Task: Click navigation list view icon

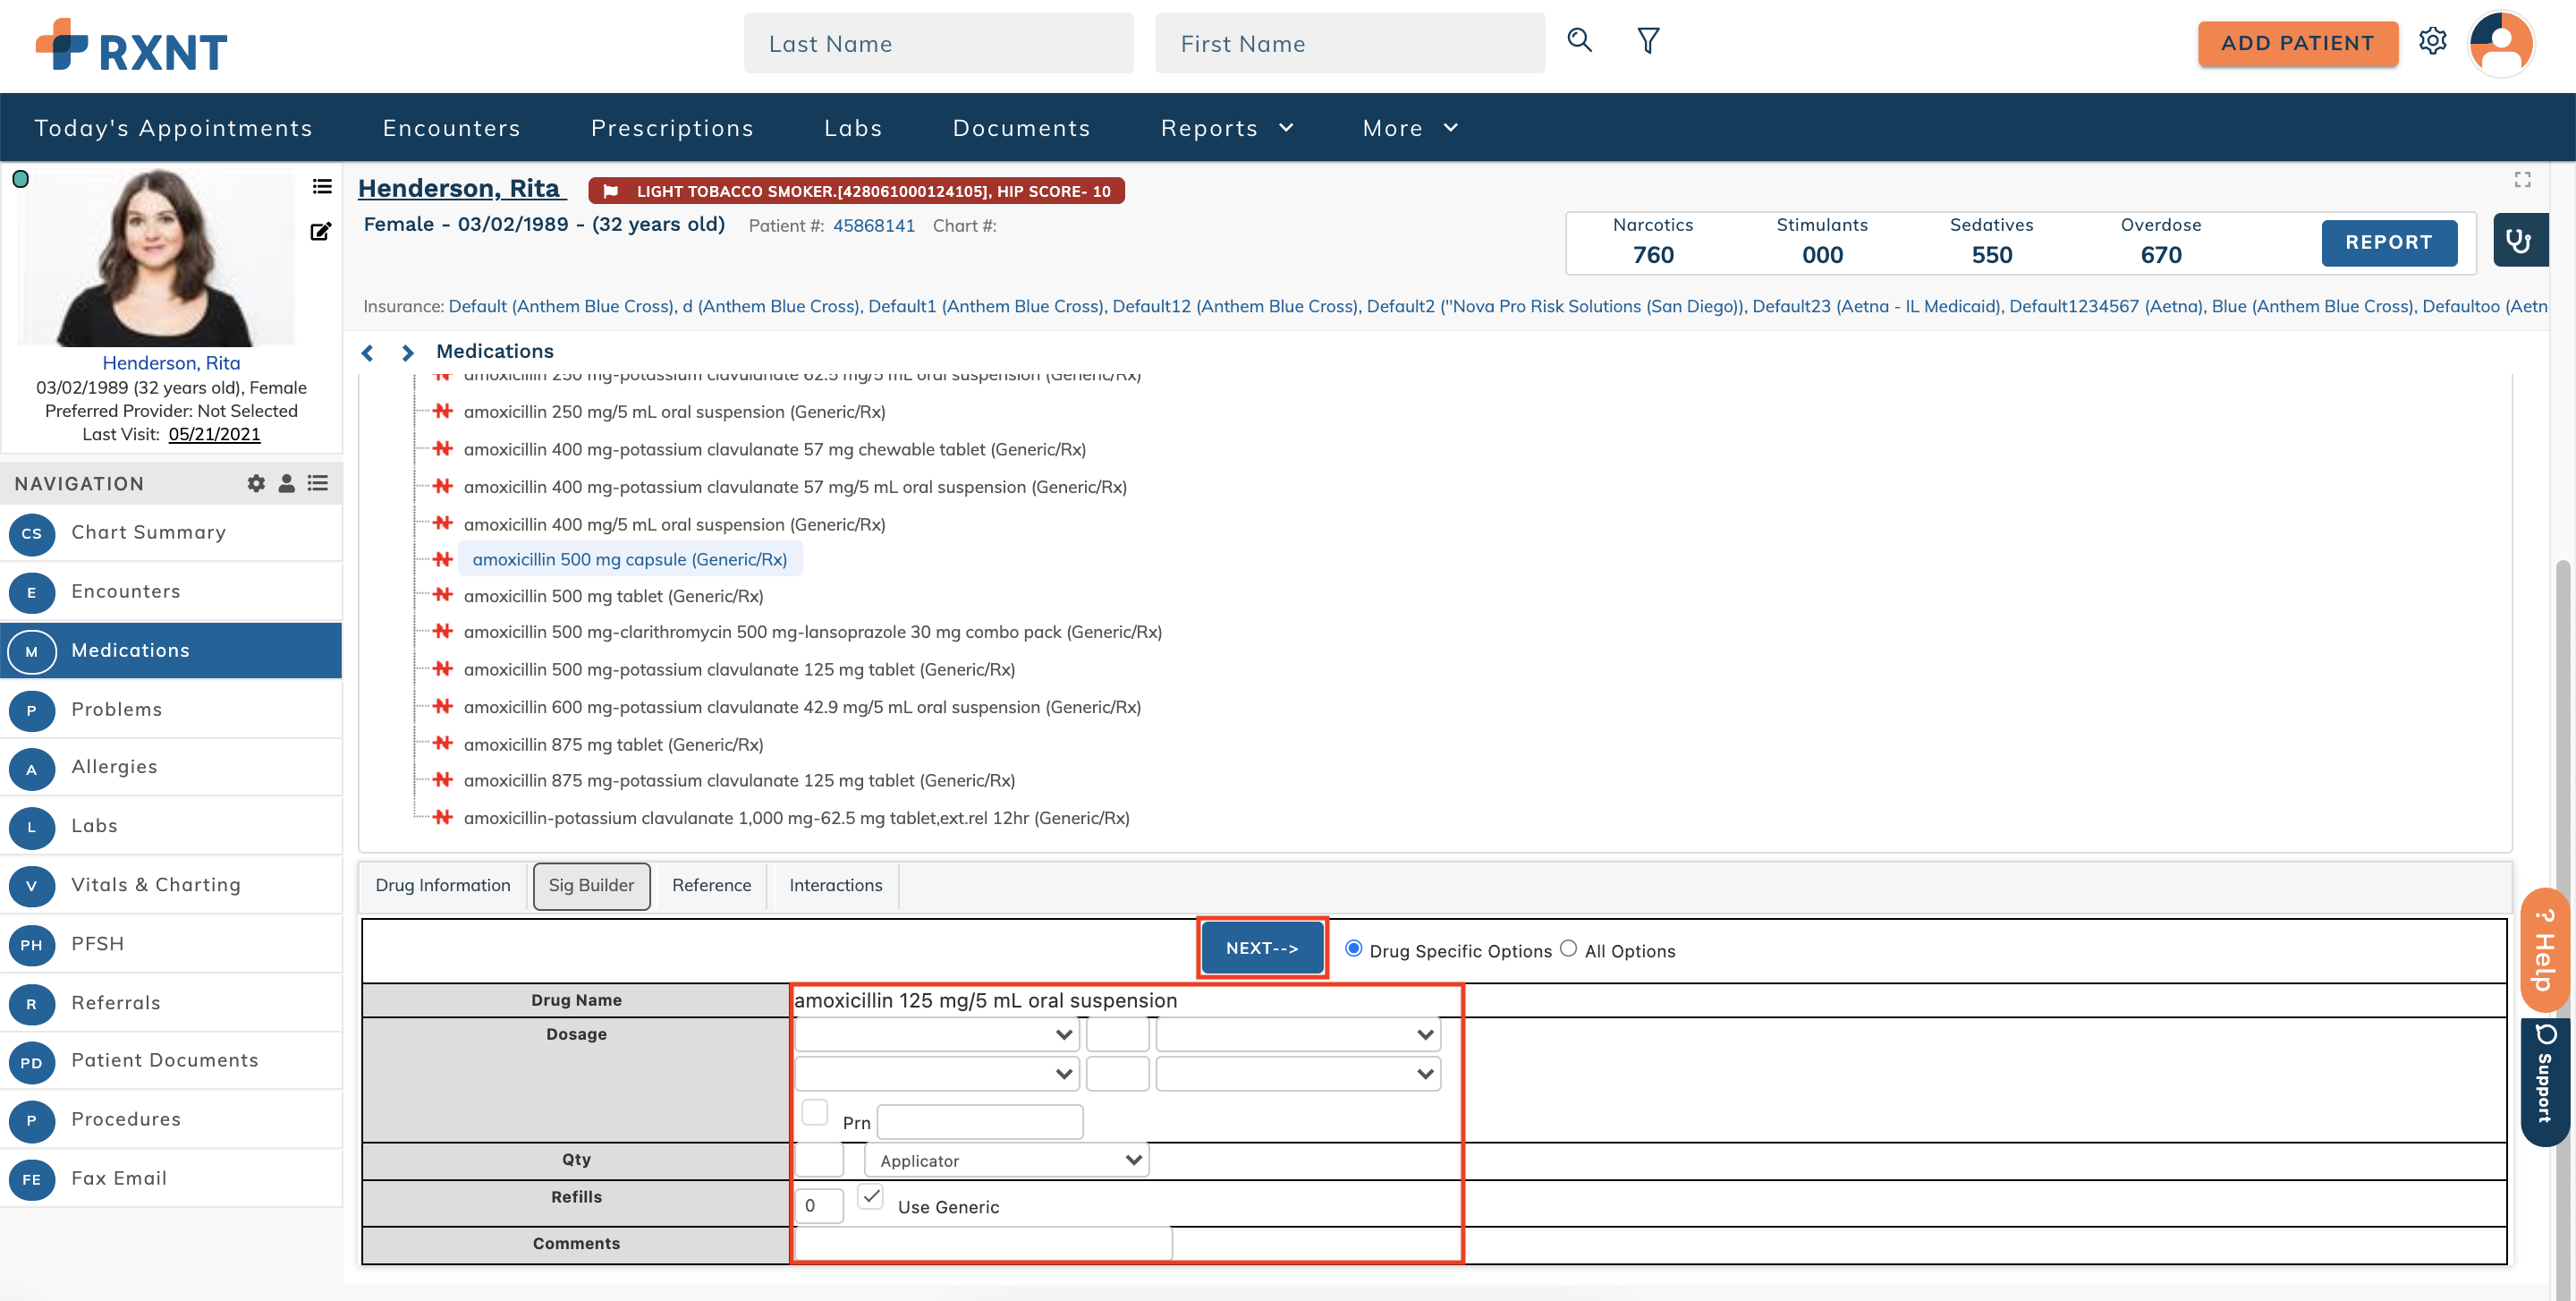Action: click(318, 483)
